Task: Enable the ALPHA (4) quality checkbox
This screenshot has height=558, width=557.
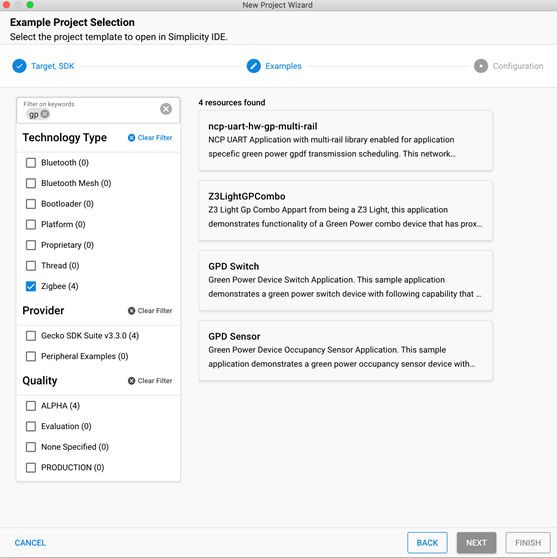Action: (x=31, y=406)
